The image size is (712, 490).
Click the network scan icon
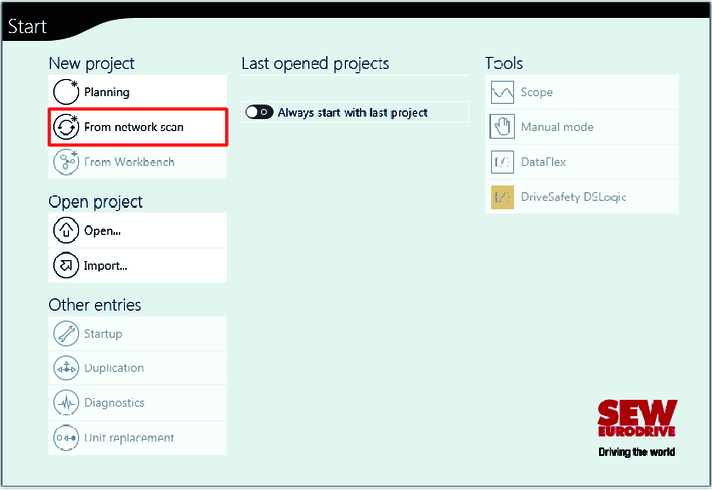pos(66,127)
